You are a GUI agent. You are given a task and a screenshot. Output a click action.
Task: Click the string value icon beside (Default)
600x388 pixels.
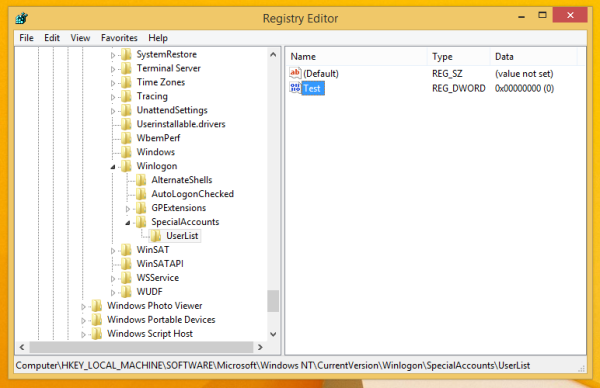295,73
